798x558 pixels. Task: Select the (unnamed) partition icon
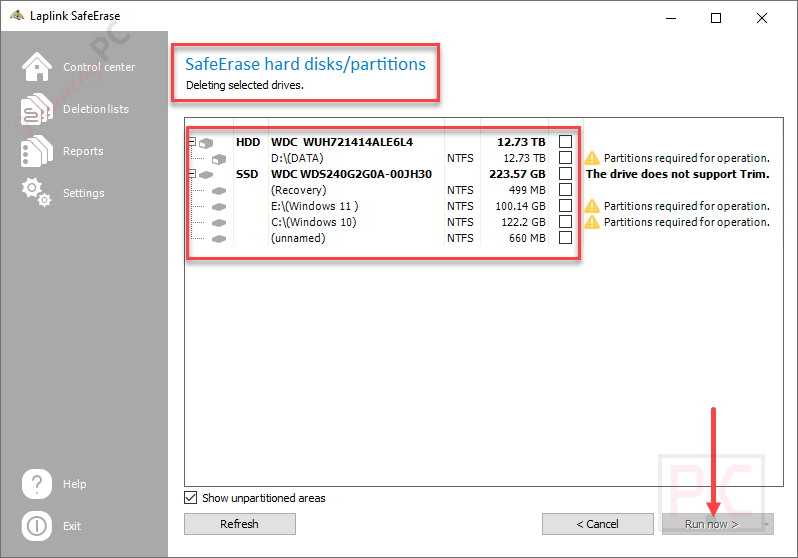(219, 238)
